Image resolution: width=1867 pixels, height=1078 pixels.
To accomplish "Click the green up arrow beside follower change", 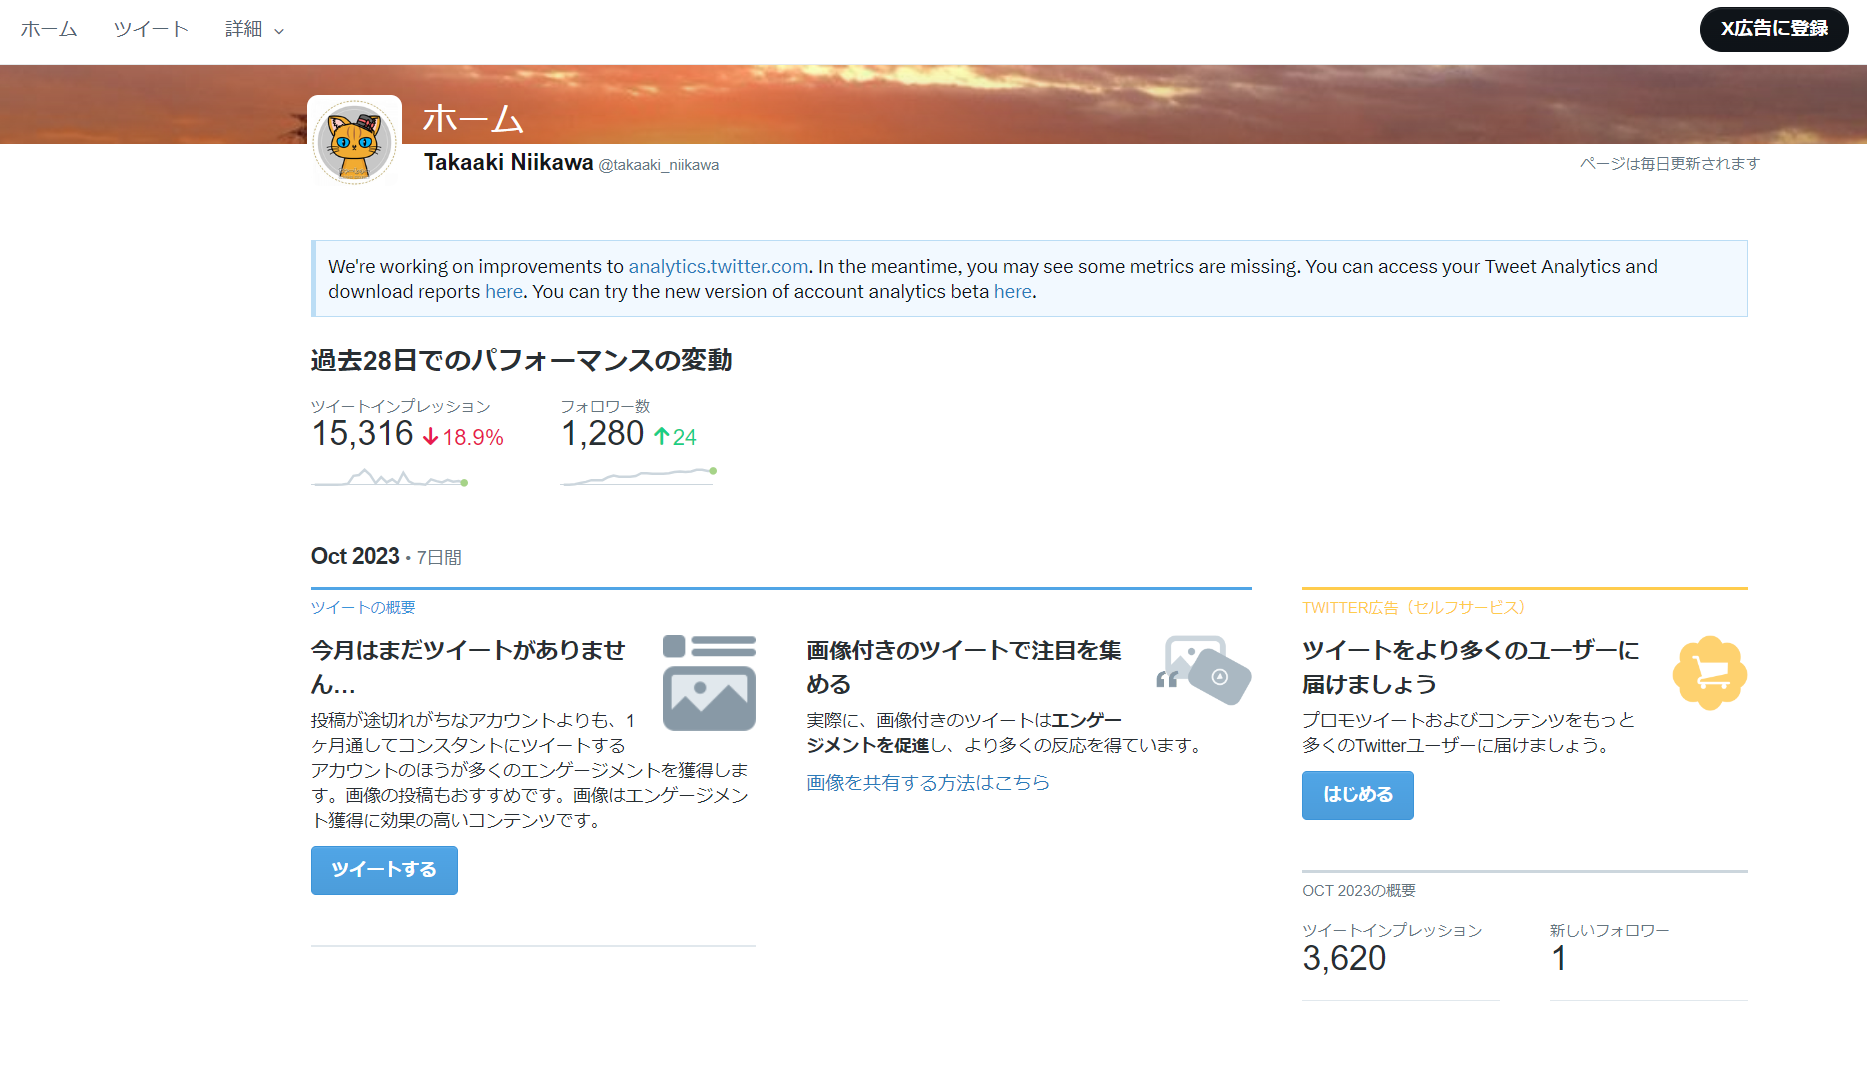I will (x=662, y=436).
